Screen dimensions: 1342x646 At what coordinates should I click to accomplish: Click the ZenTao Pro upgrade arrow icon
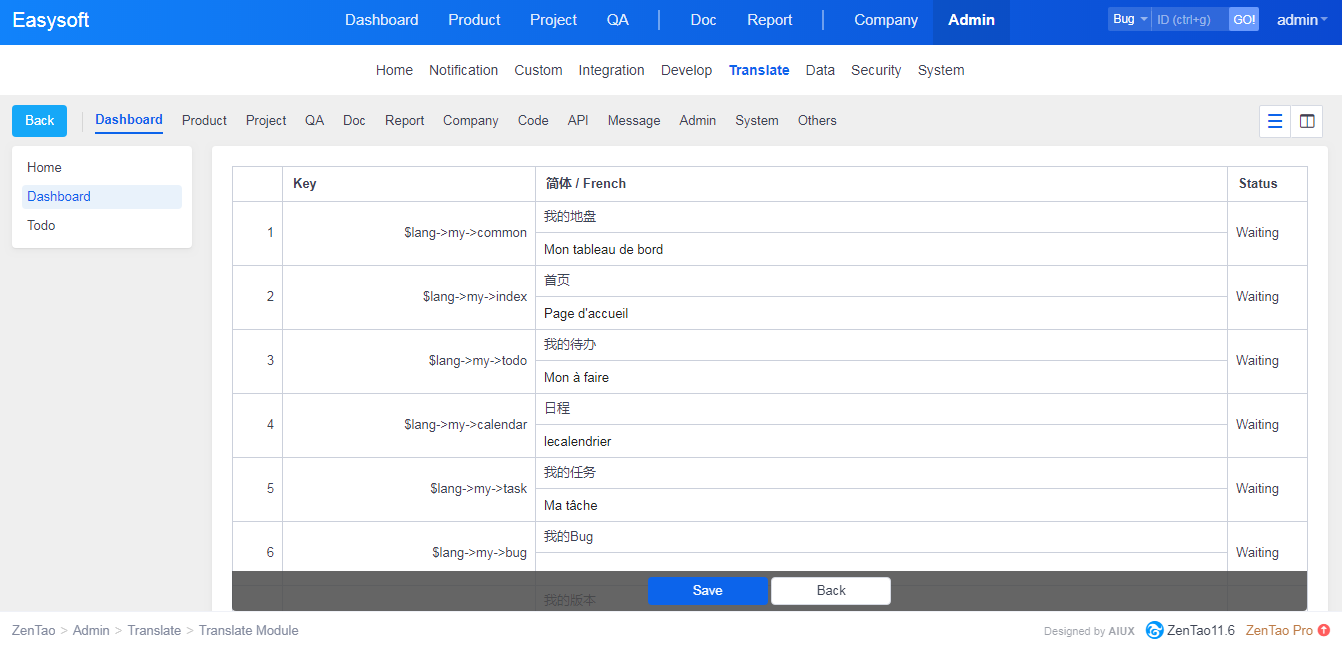point(1324,630)
